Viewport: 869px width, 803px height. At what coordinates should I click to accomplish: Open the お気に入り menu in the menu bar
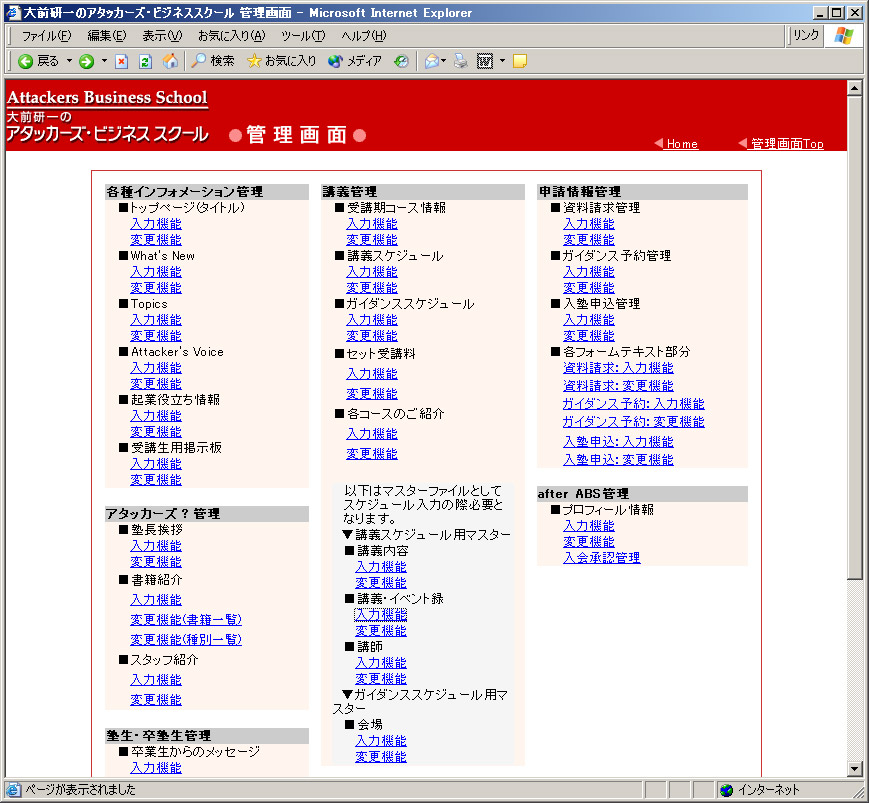[232, 36]
